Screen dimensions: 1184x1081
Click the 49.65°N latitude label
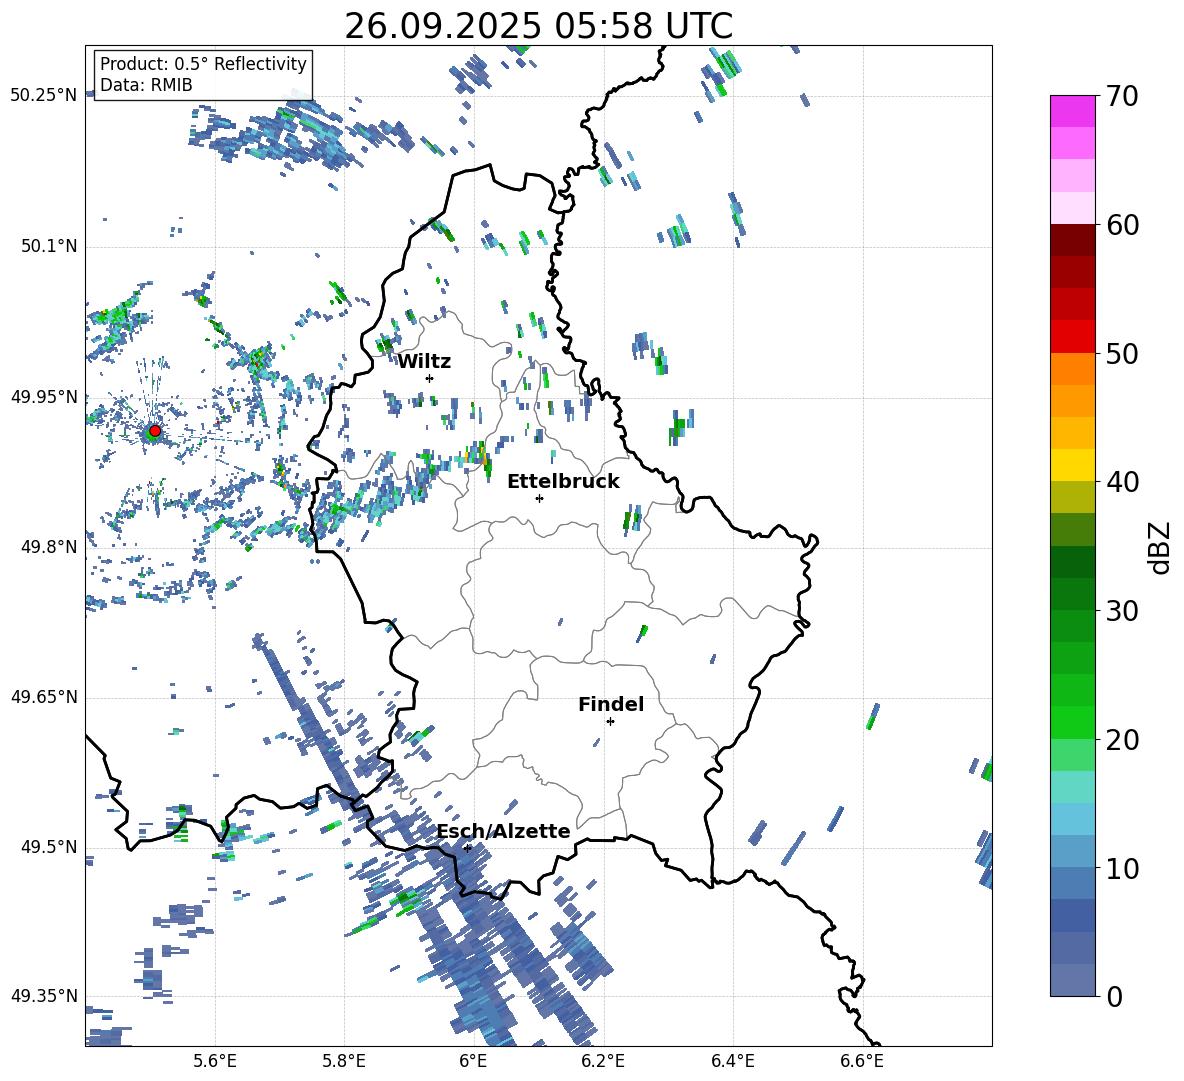(x=44, y=697)
